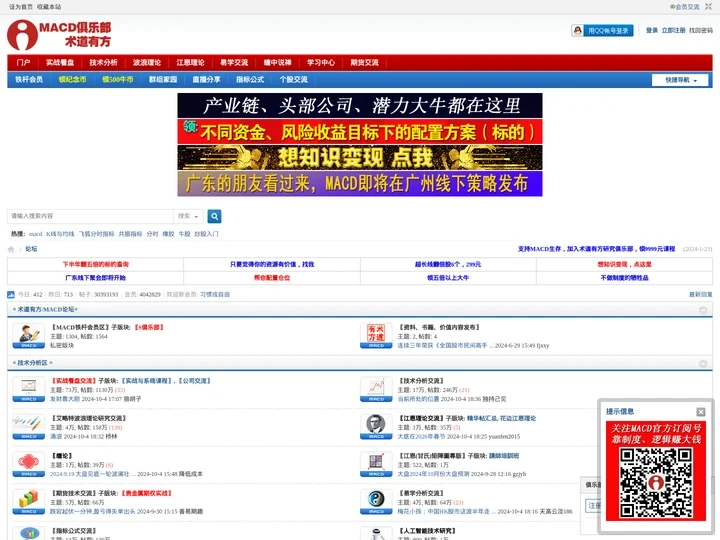Click the MACD俱乐部 site logo
The height and width of the screenshot is (540, 720).
[x=59, y=35]
